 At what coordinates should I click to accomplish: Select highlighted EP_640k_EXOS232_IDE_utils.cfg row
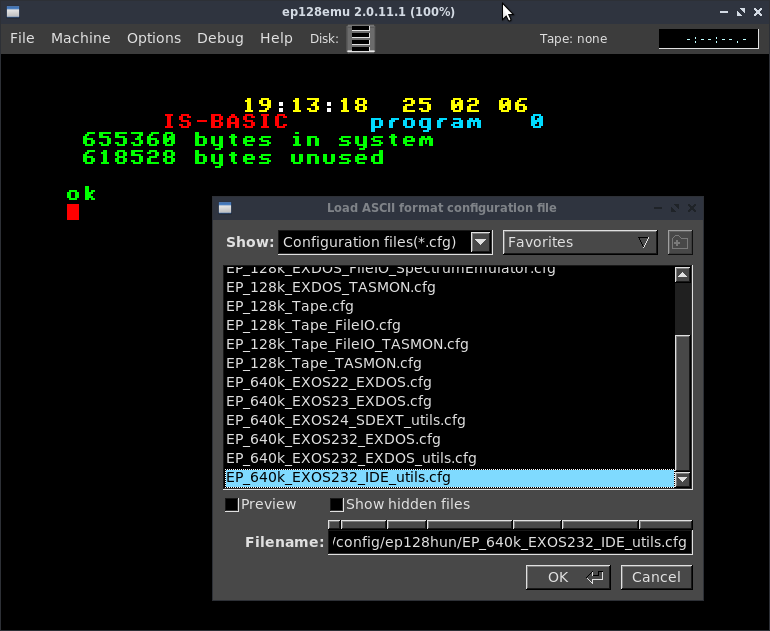(x=449, y=478)
